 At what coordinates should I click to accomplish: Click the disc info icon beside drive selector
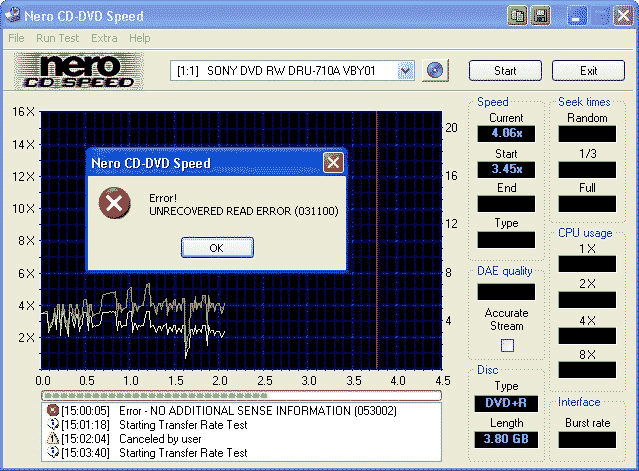[x=435, y=70]
